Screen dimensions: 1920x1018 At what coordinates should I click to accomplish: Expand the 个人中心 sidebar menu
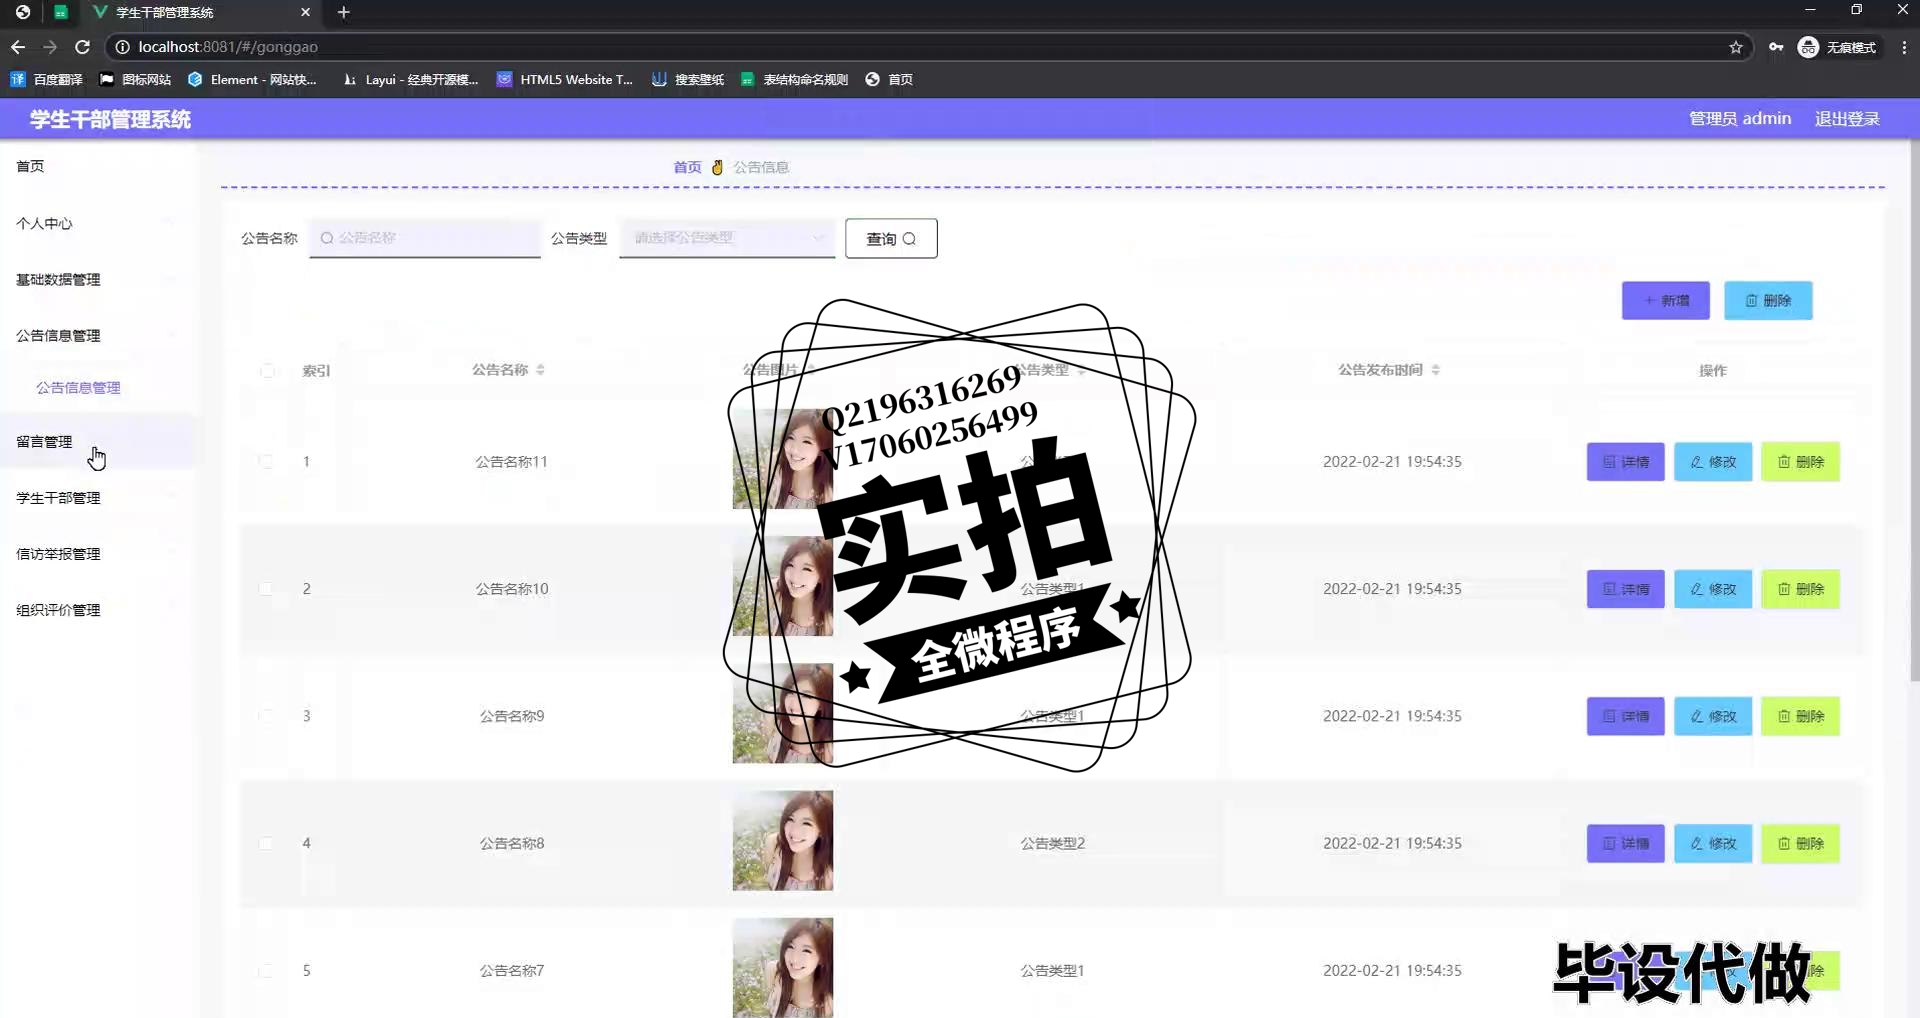pos(98,223)
